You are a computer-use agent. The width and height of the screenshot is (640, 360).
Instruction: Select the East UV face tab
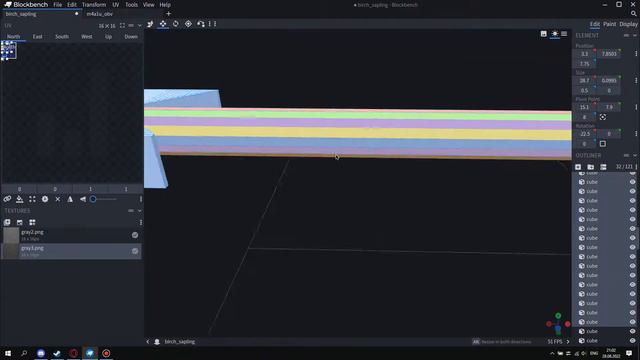click(38, 37)
